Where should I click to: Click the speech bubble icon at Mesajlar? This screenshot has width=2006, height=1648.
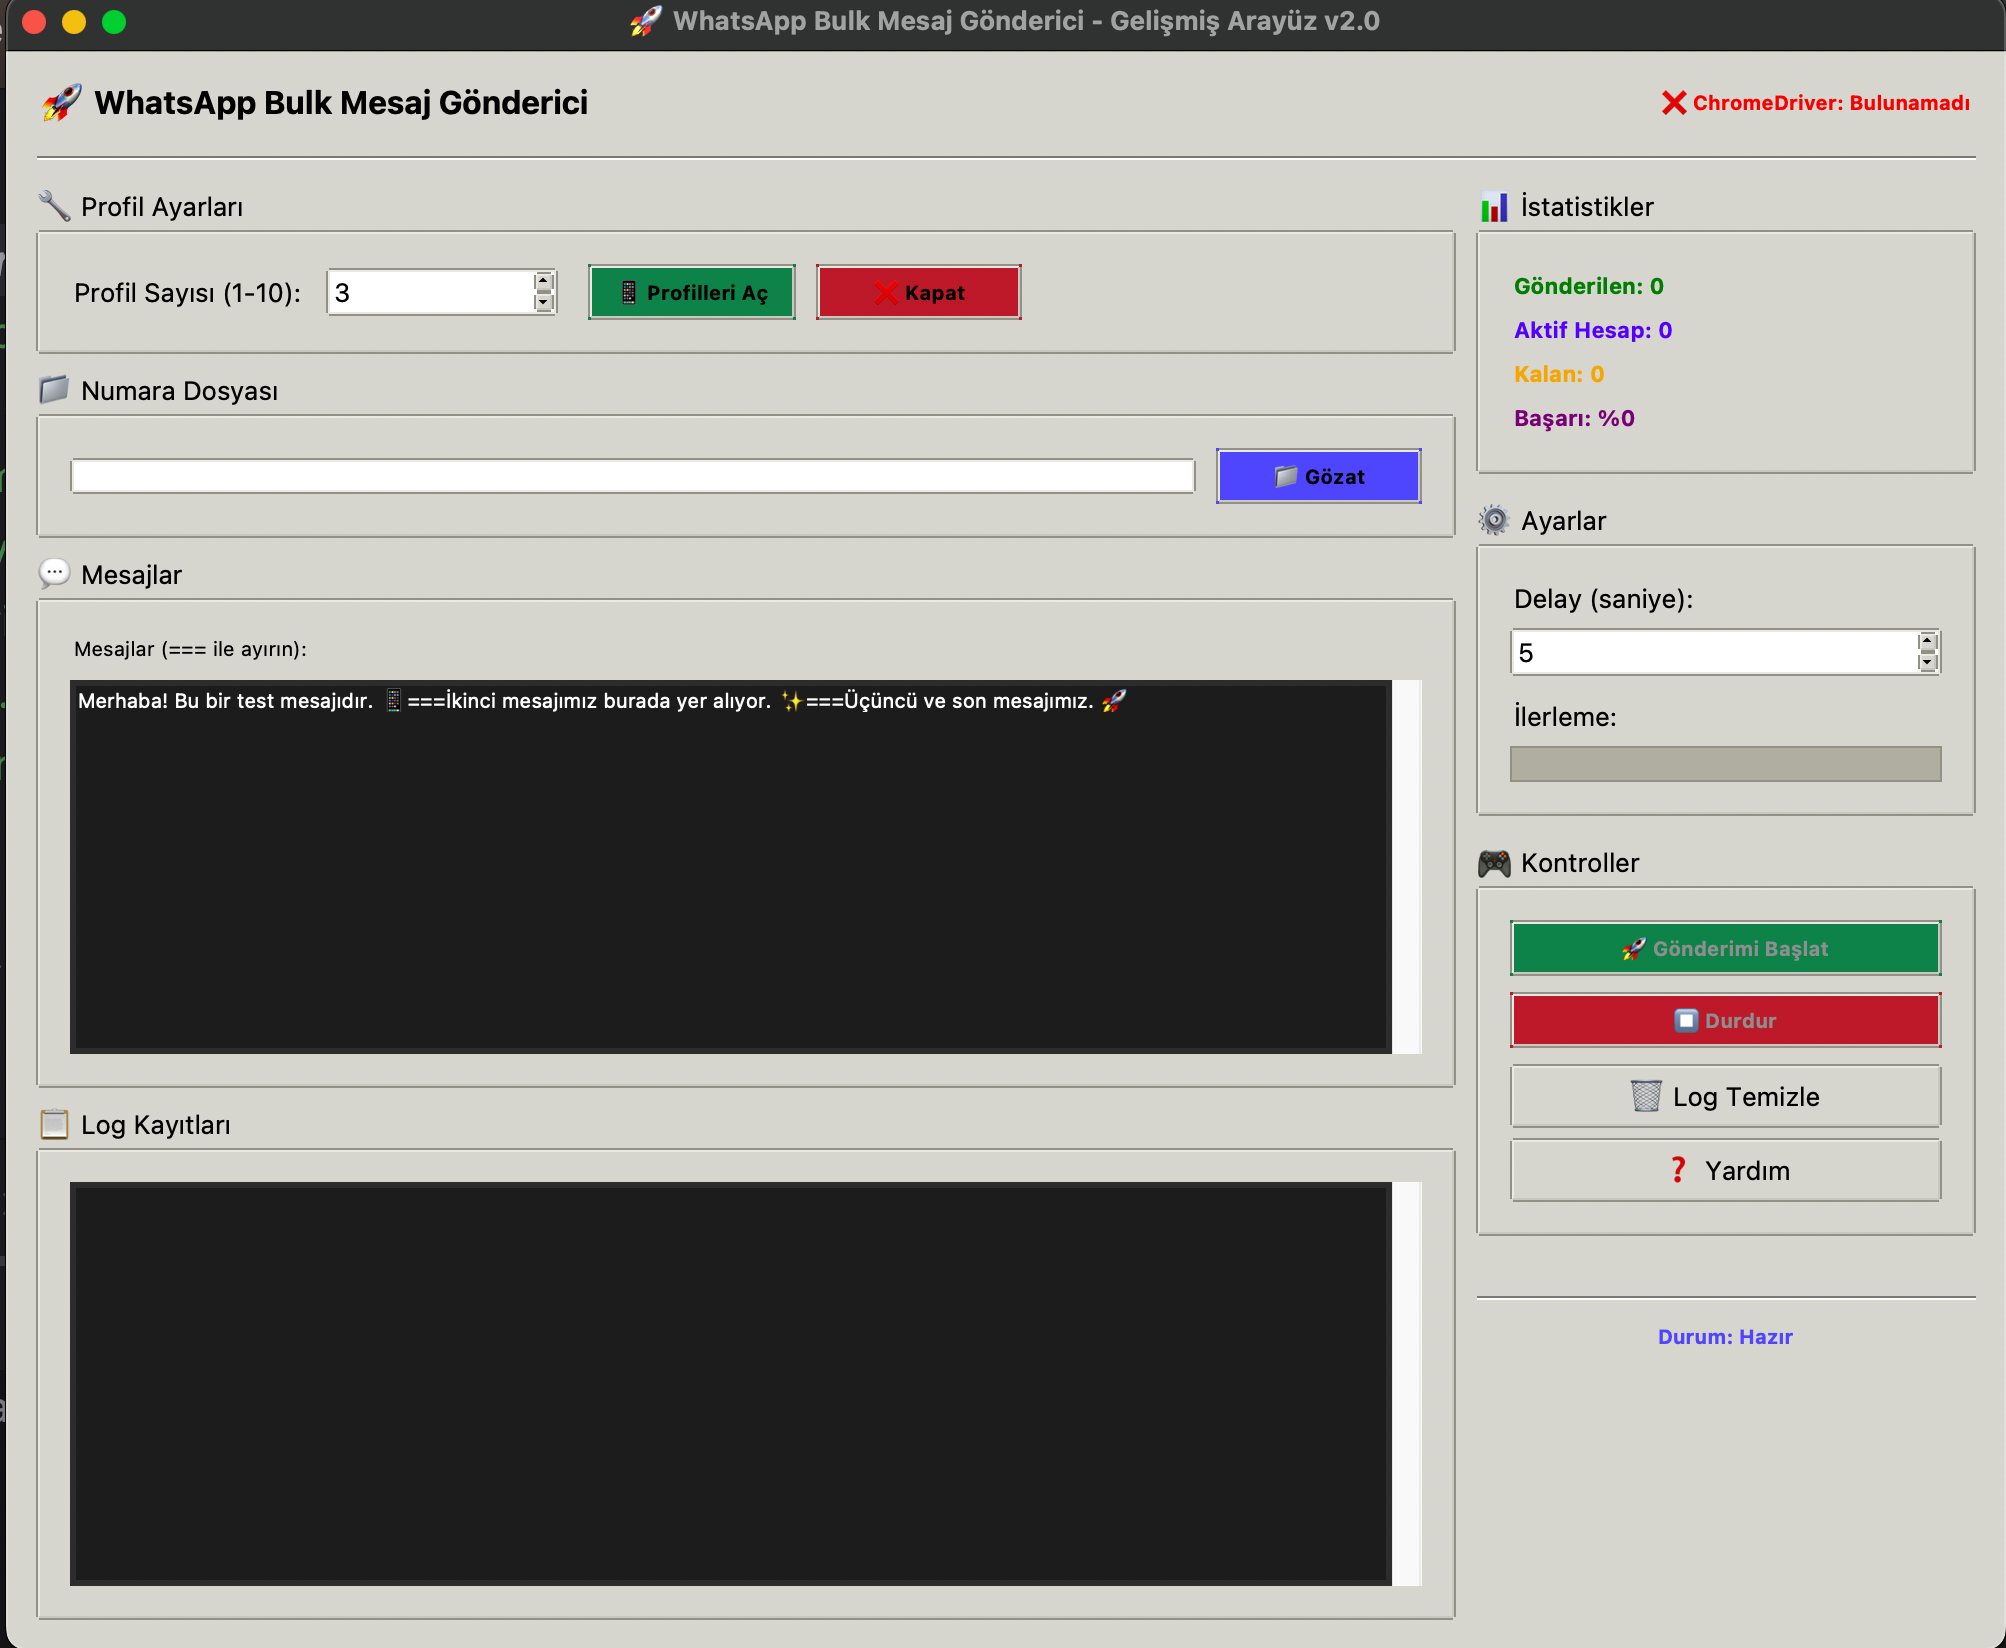(54, 573)
